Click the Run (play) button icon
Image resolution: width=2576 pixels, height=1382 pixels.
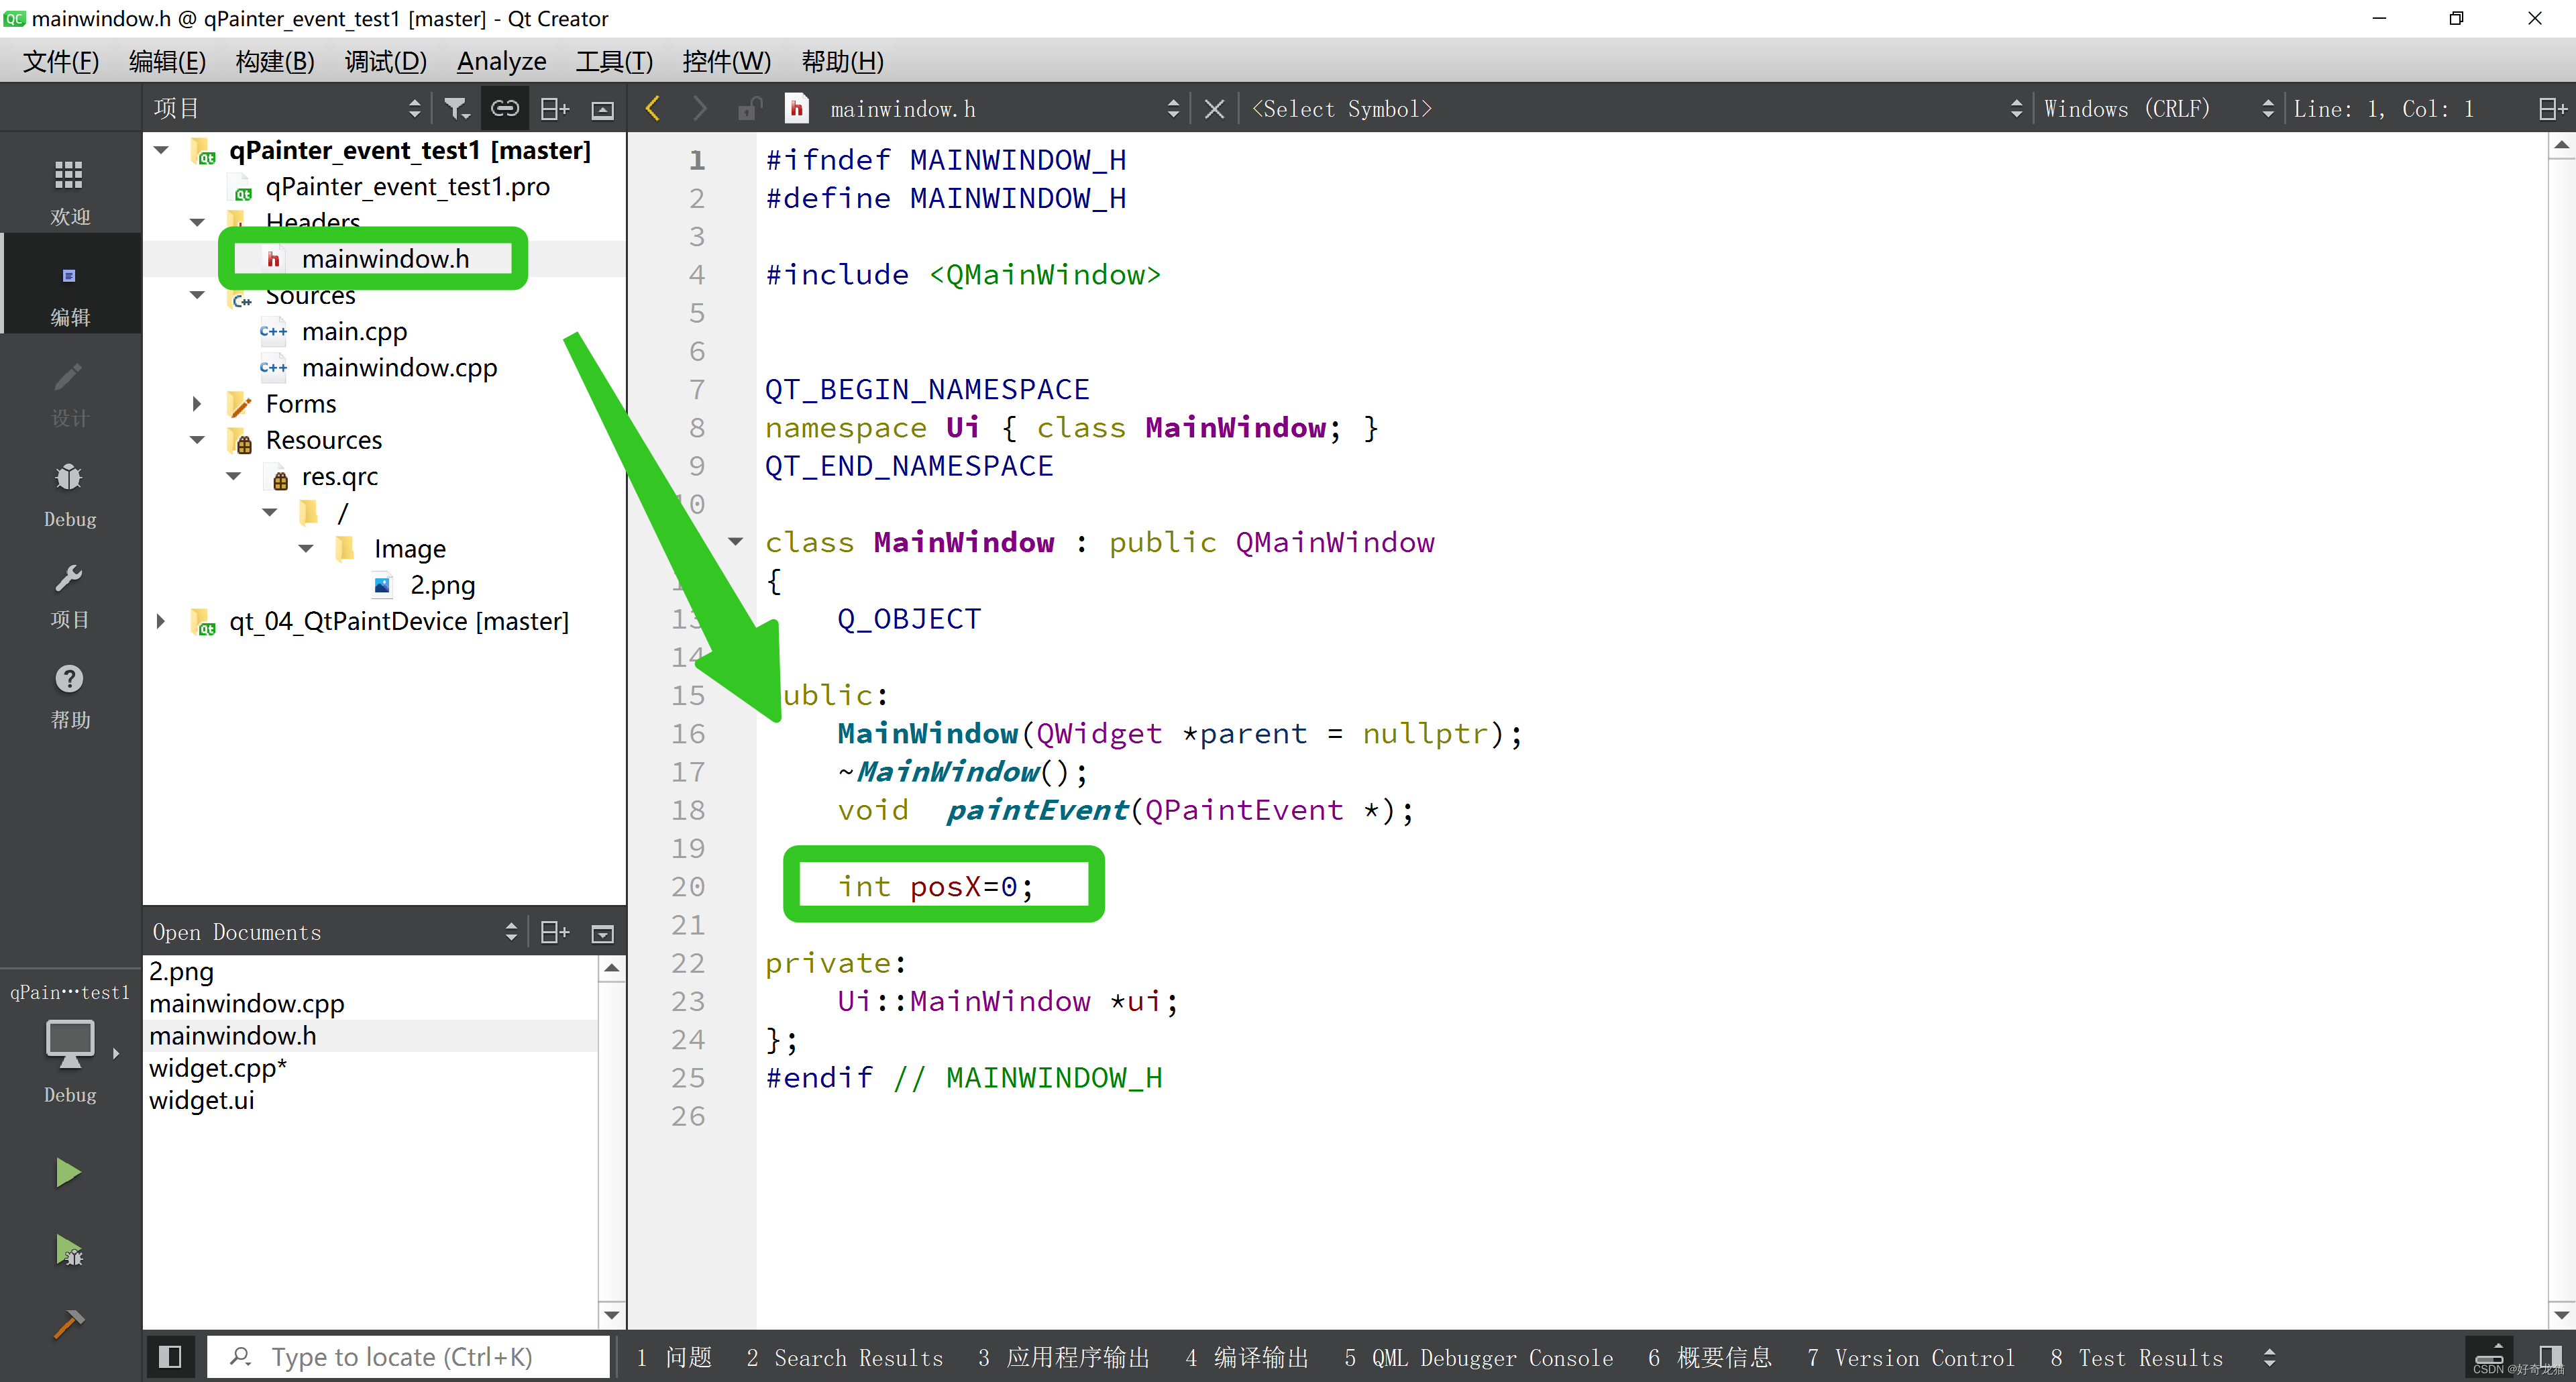[68, 1173]
